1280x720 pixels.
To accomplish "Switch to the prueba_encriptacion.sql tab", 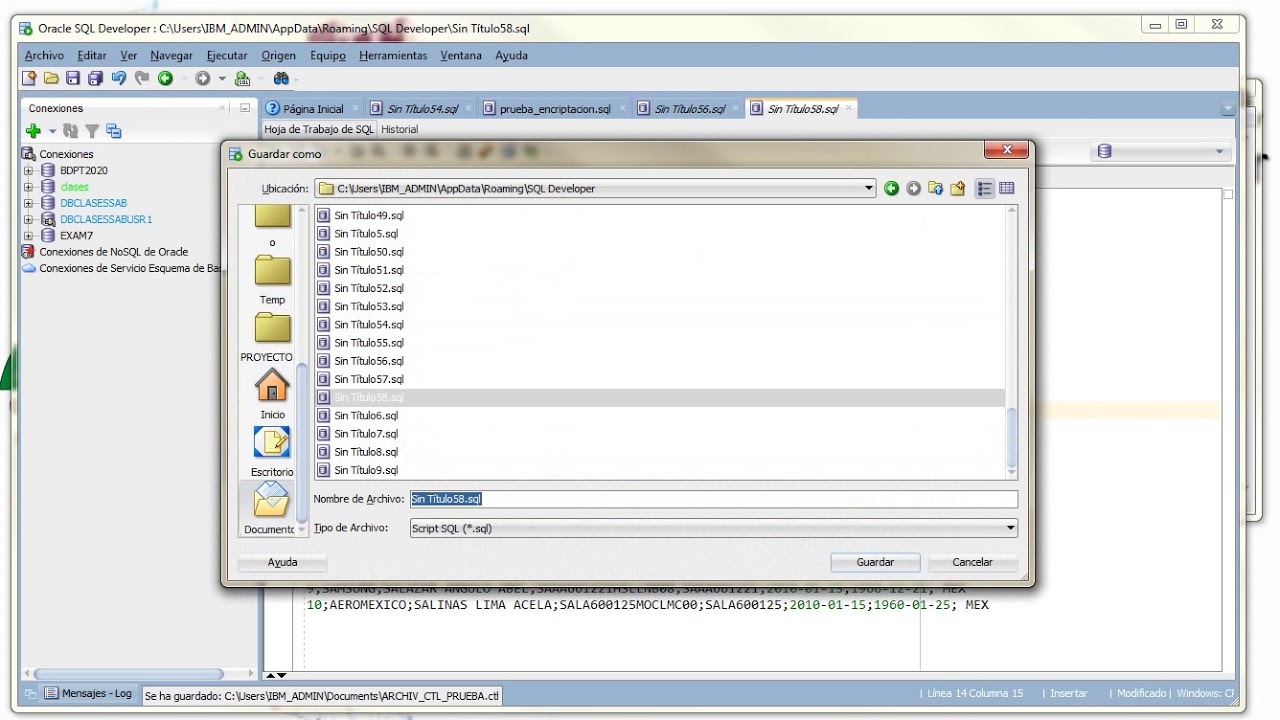I will pyautogui.click(x=555, y=109).
